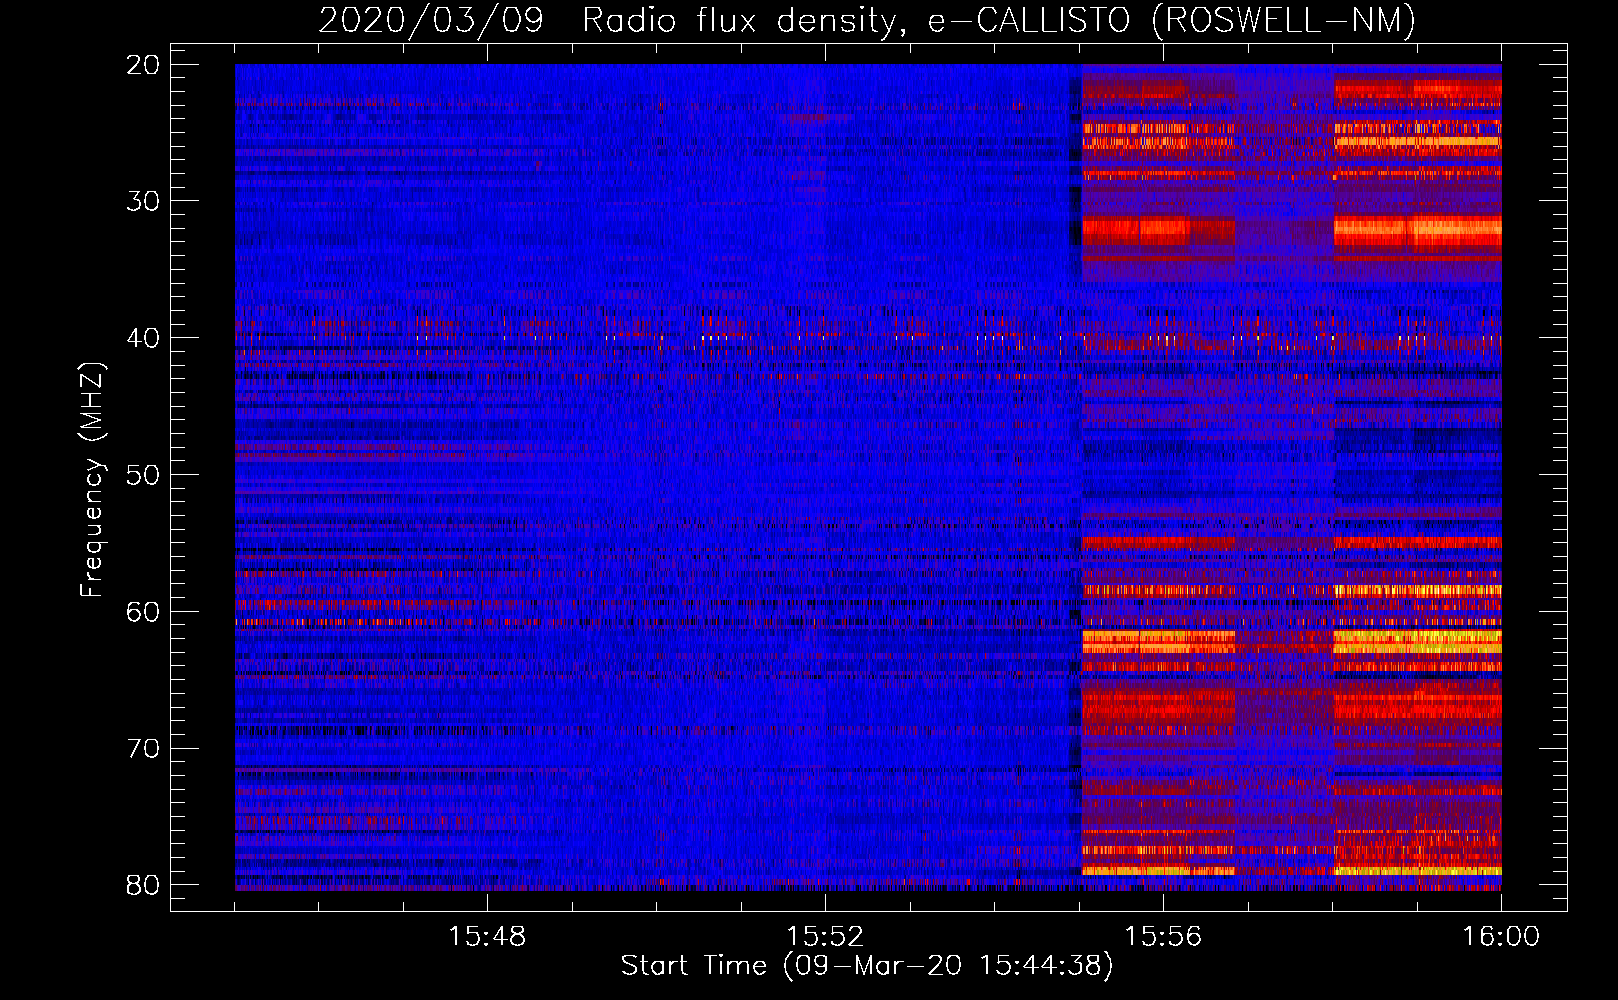The height and width of the screenshot is (1000, 1618).
Task: Select the 70 frequency tick label
Action: (x=143, y=749)
